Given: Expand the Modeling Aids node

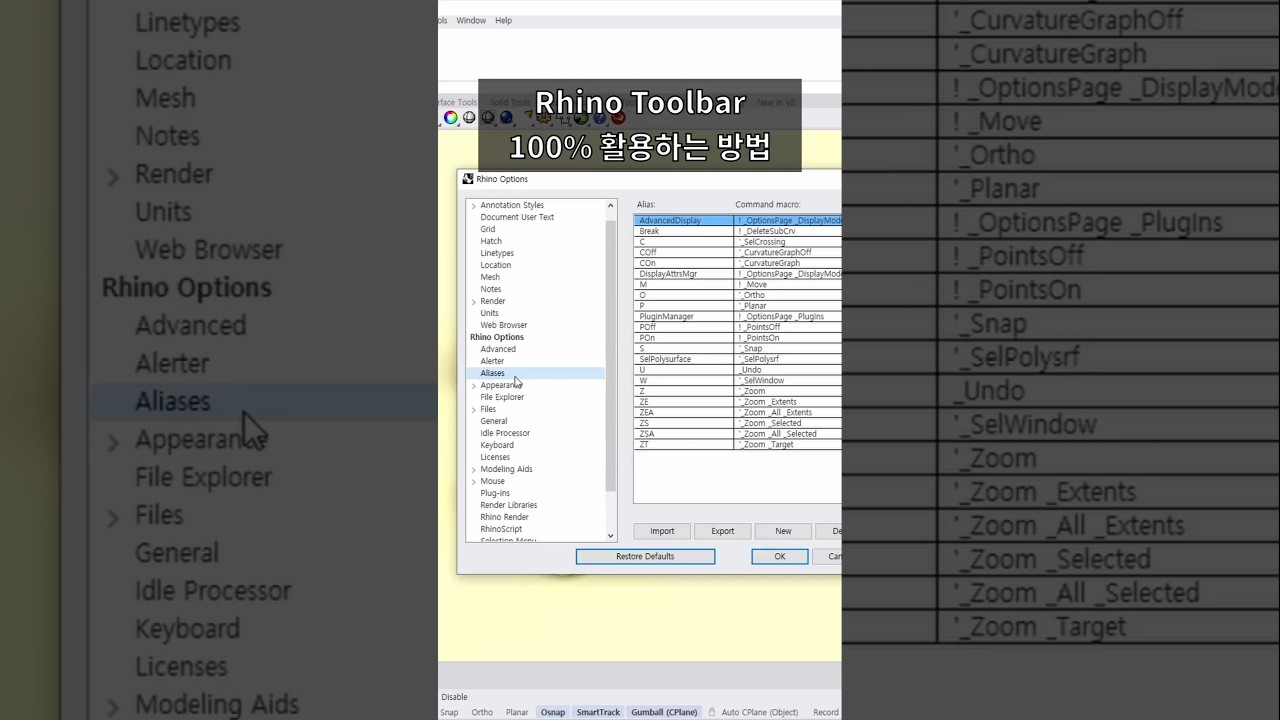Looking at the screenshot, I should (x=473, y=469).
